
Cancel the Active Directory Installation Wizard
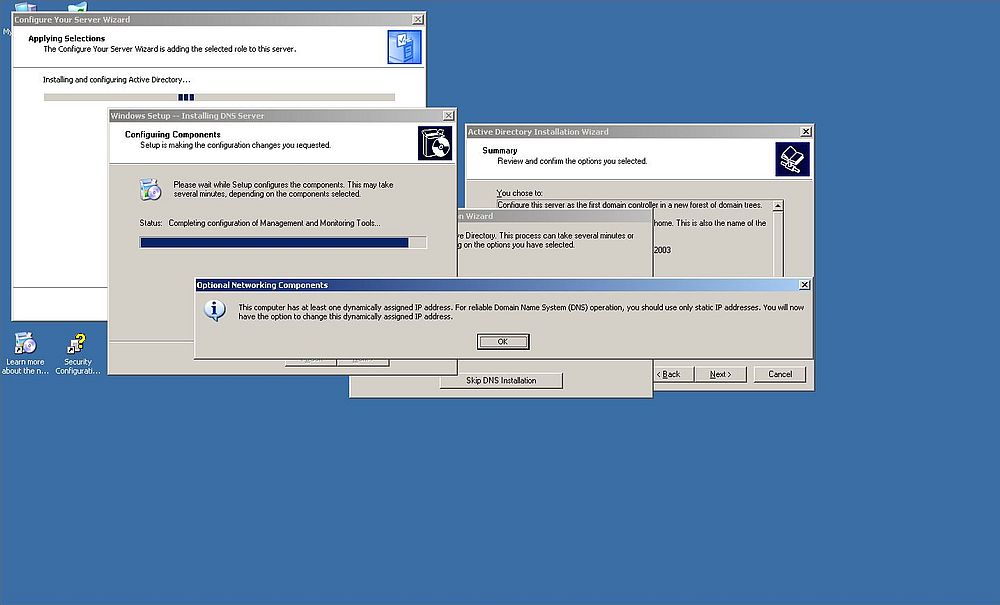[x=780, y=374]
